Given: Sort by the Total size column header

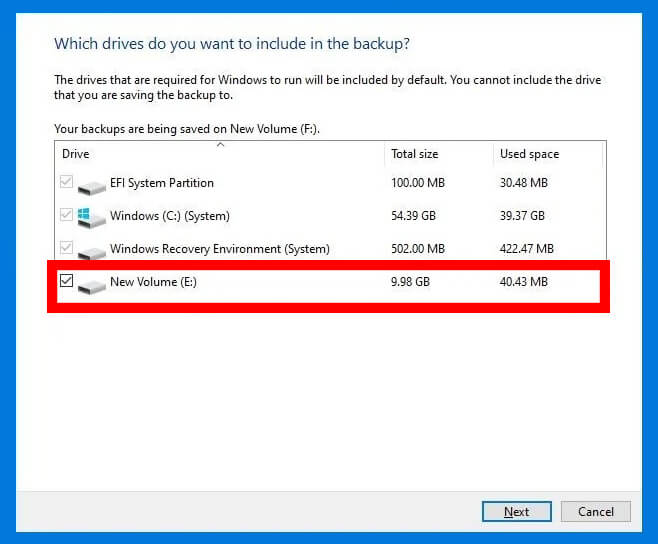Looking at the screenshot, I should 439,154.
